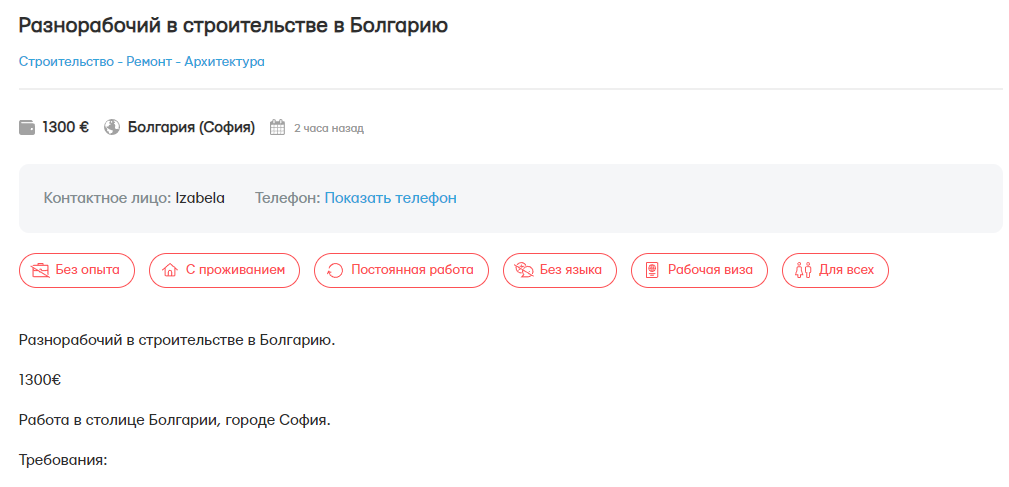This screenshot has width=1009, height=487.
Task: Click the passport icon in 'Рабочая виза' tag
Action: coord(652,270)
